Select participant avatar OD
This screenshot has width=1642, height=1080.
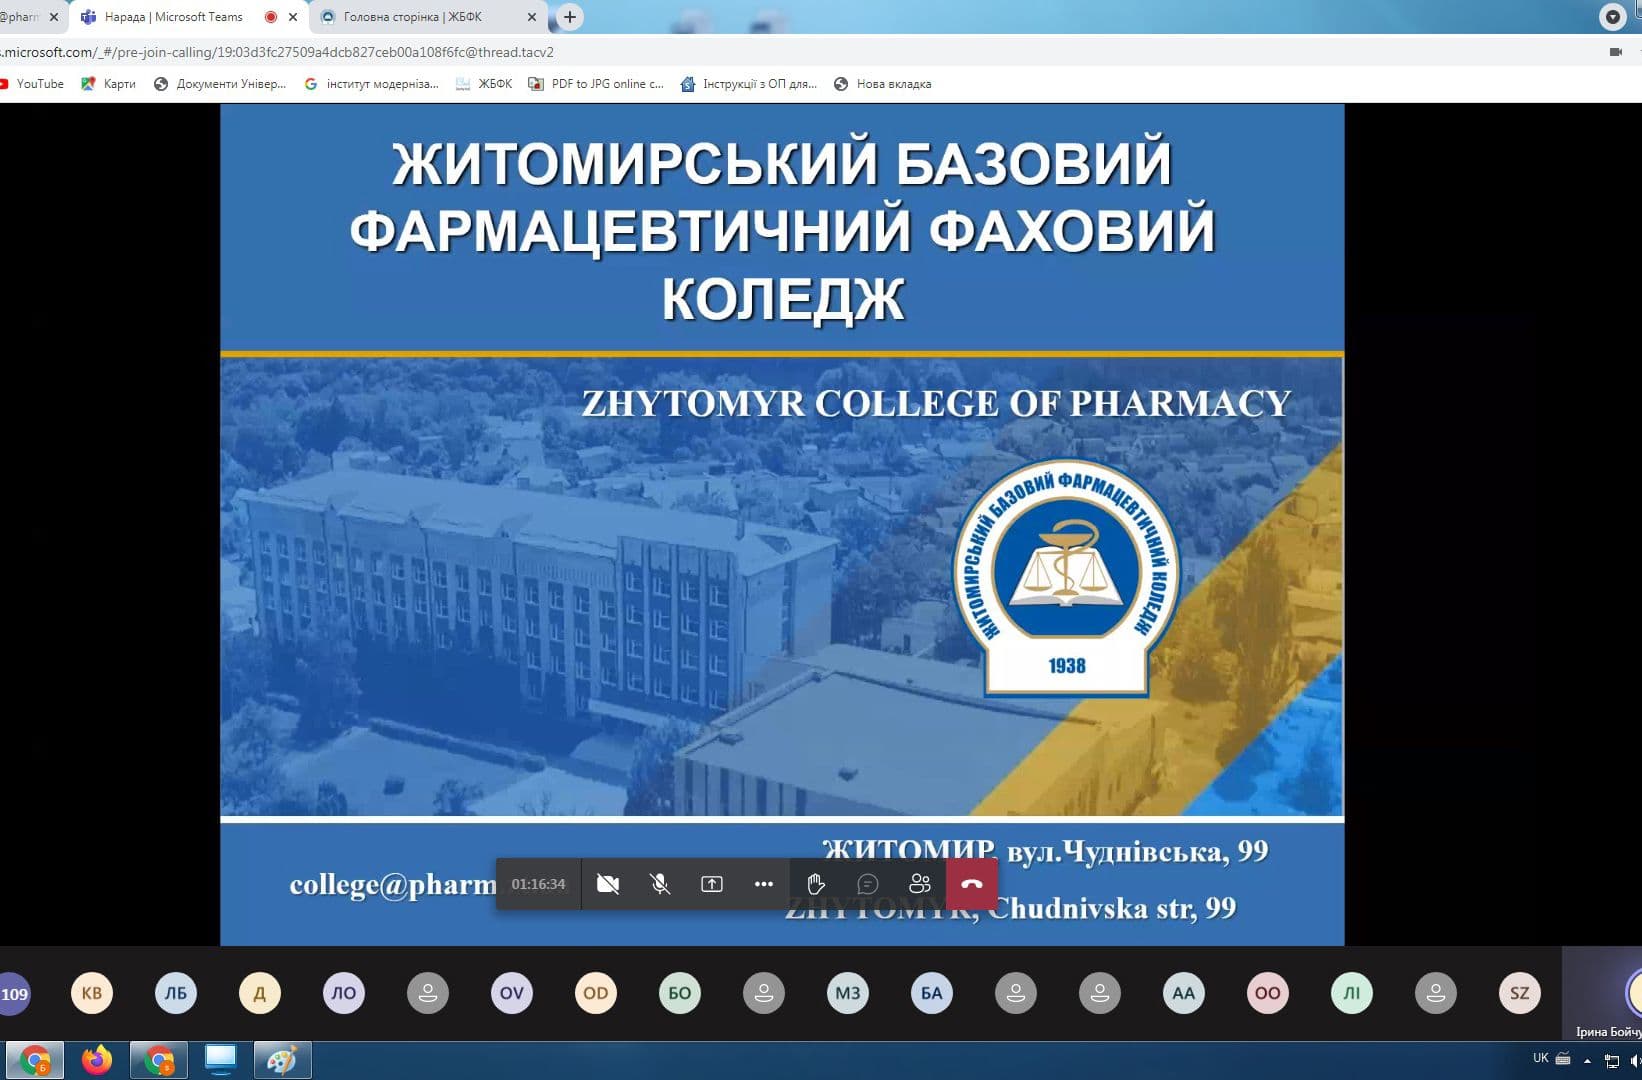point(596,993)
